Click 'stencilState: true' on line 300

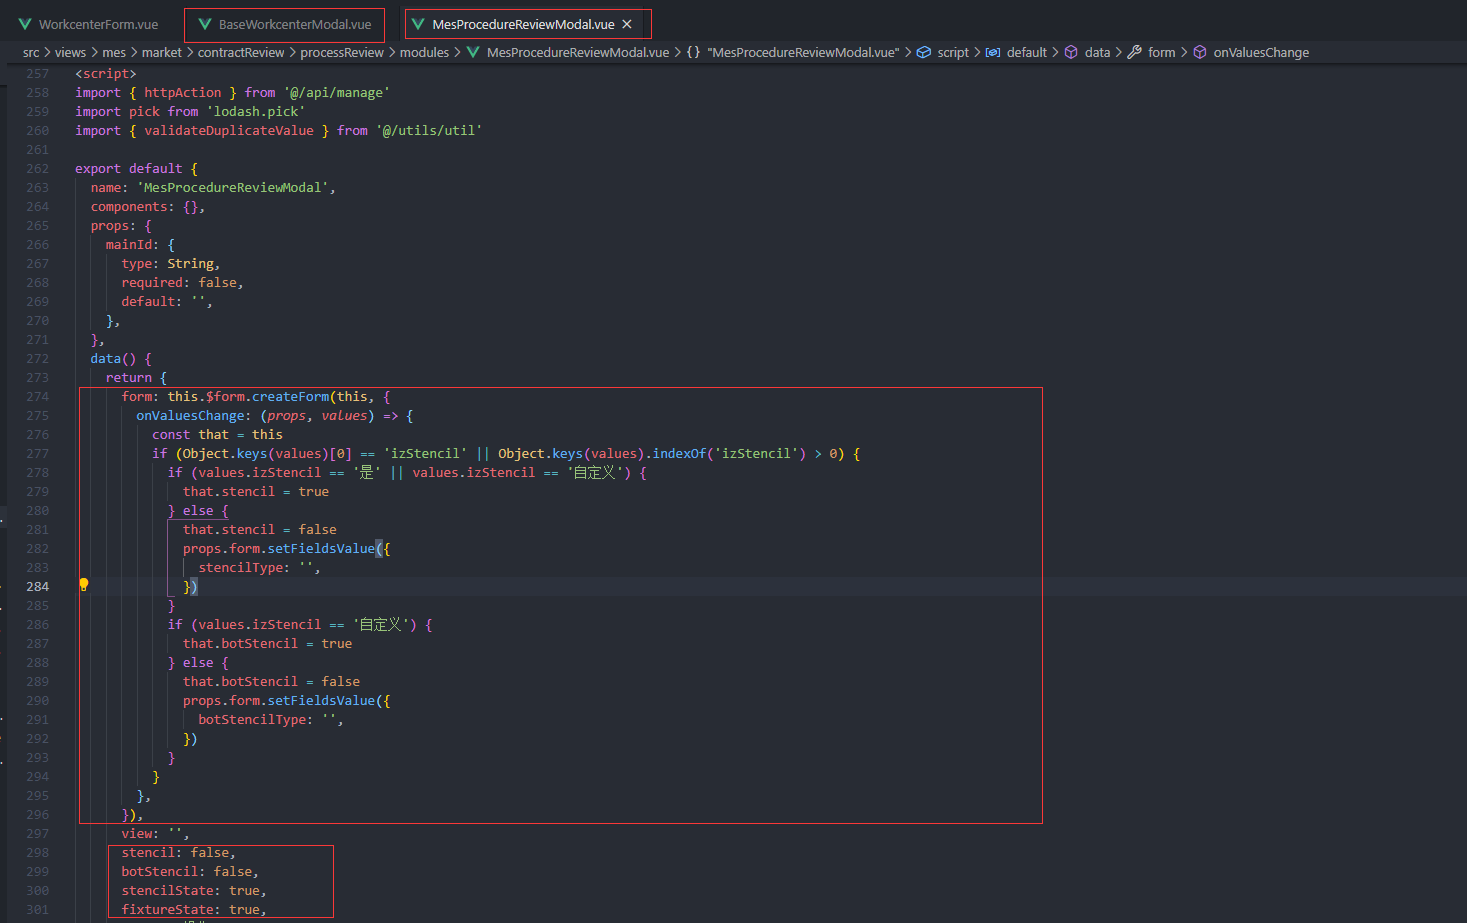click(x=190, y=890)
